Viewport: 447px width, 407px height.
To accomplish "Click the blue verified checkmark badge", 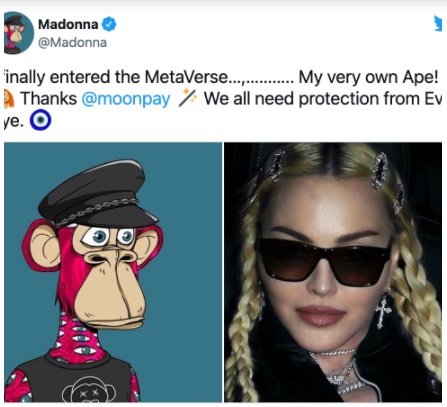I will pyautogui.click(x=109, y=24).
